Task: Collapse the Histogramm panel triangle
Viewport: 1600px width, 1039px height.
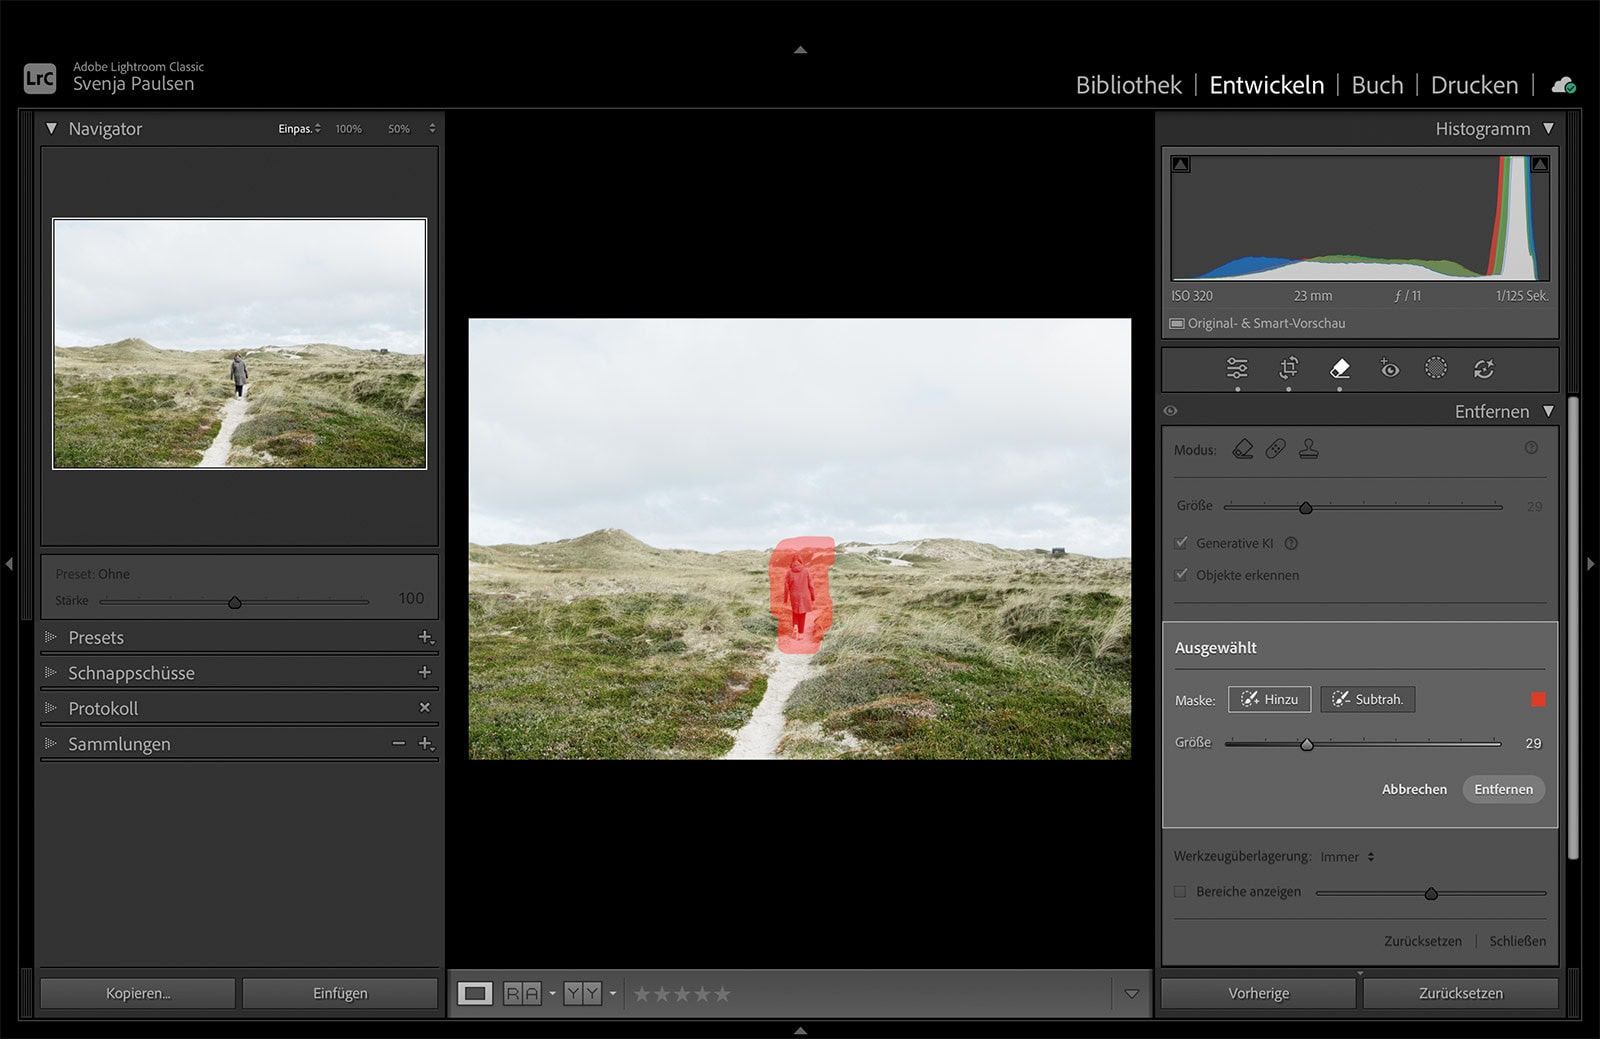Action: pyautogui.click(x=1549, y=128)
